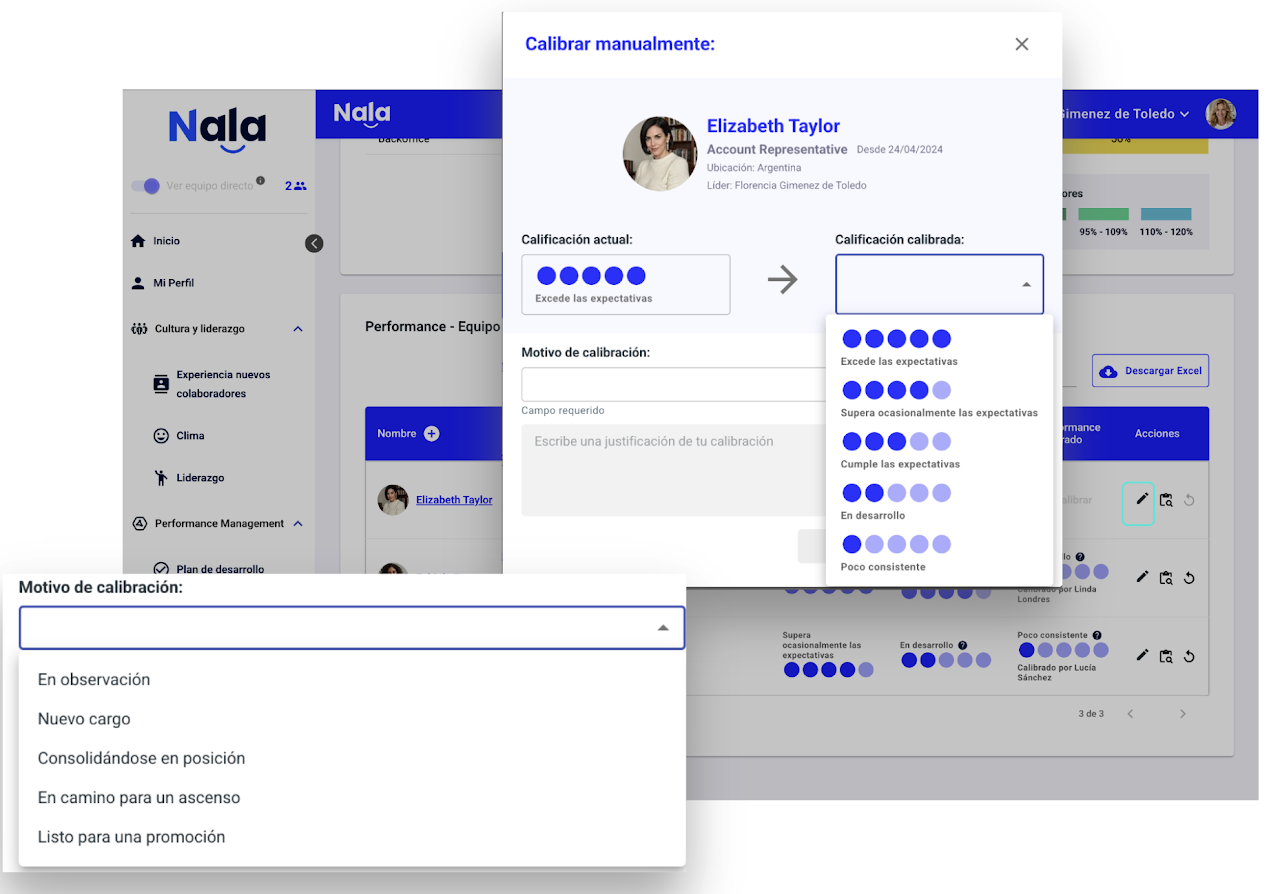Click the user avatar in top bar
The width and height of the screenshot is (1280, 894).
tap(1220, 114)
